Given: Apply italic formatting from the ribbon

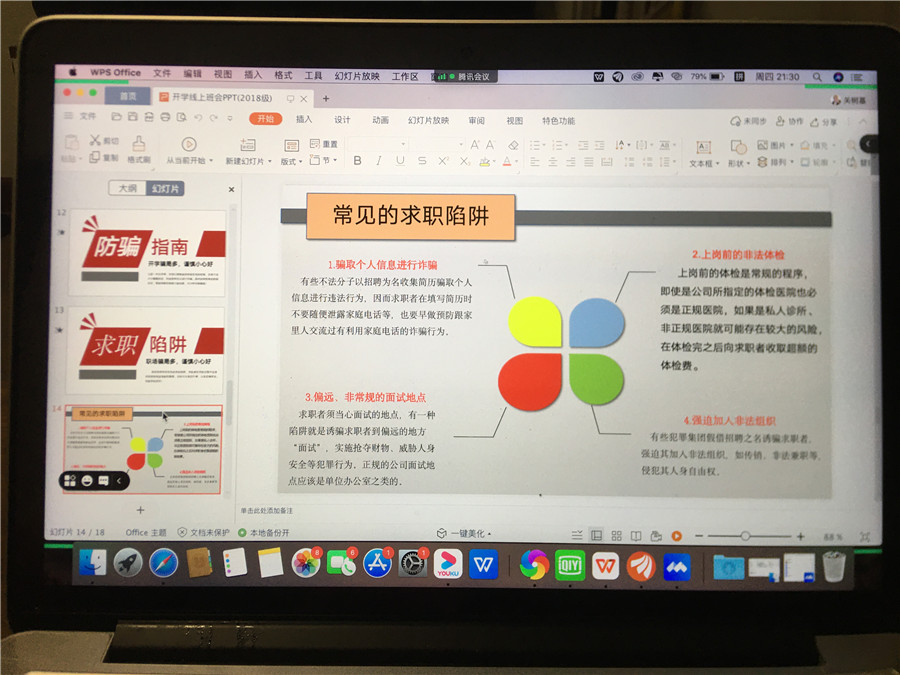Looking at the screenshot, I should point(377,161).
